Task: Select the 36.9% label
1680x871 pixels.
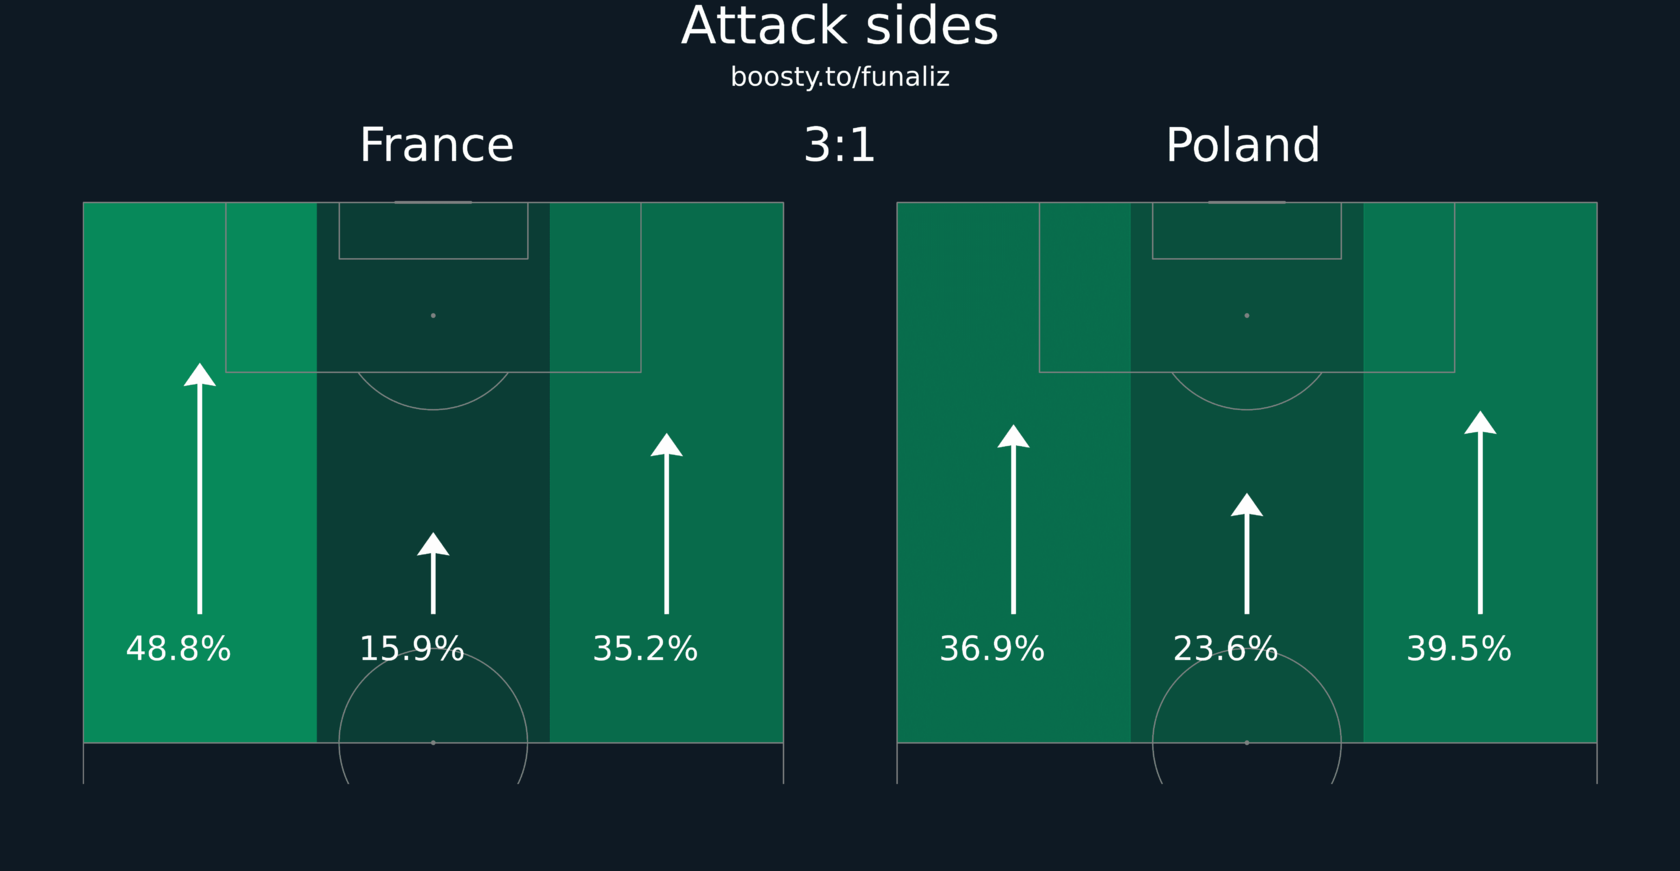Action: coord(992,649)
